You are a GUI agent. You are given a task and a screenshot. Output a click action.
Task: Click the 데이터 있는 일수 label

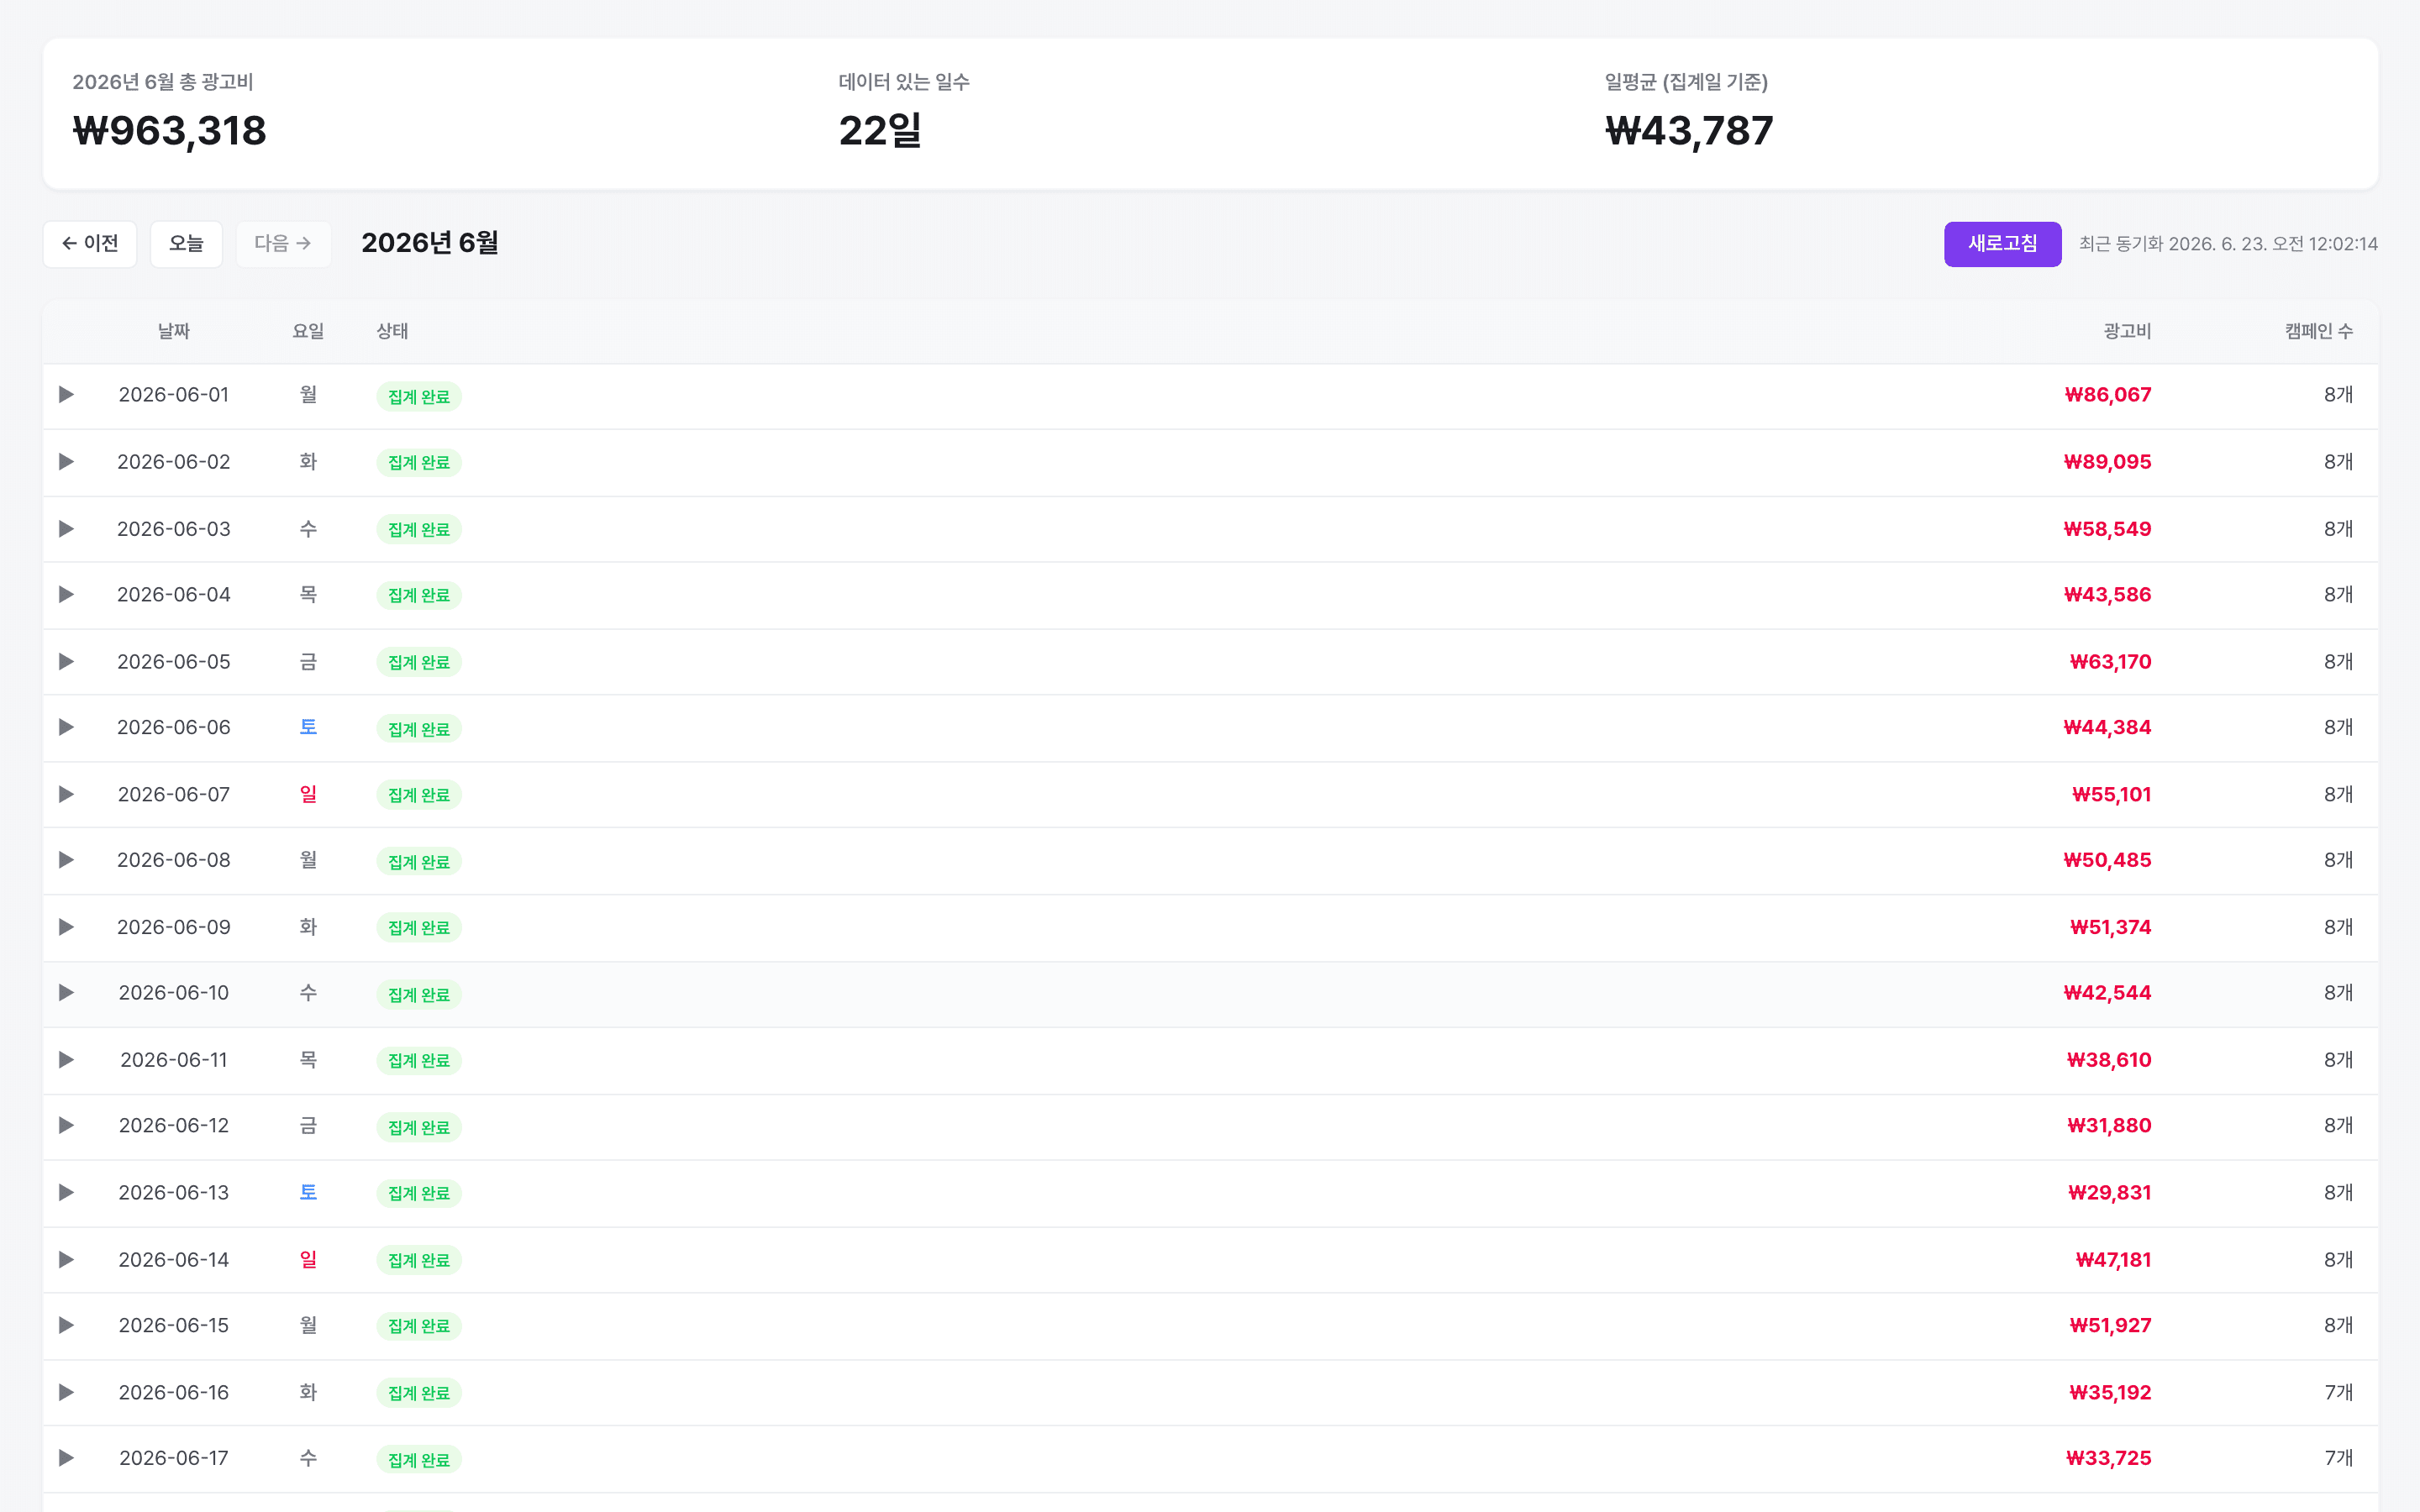click(x=904, y=82)
